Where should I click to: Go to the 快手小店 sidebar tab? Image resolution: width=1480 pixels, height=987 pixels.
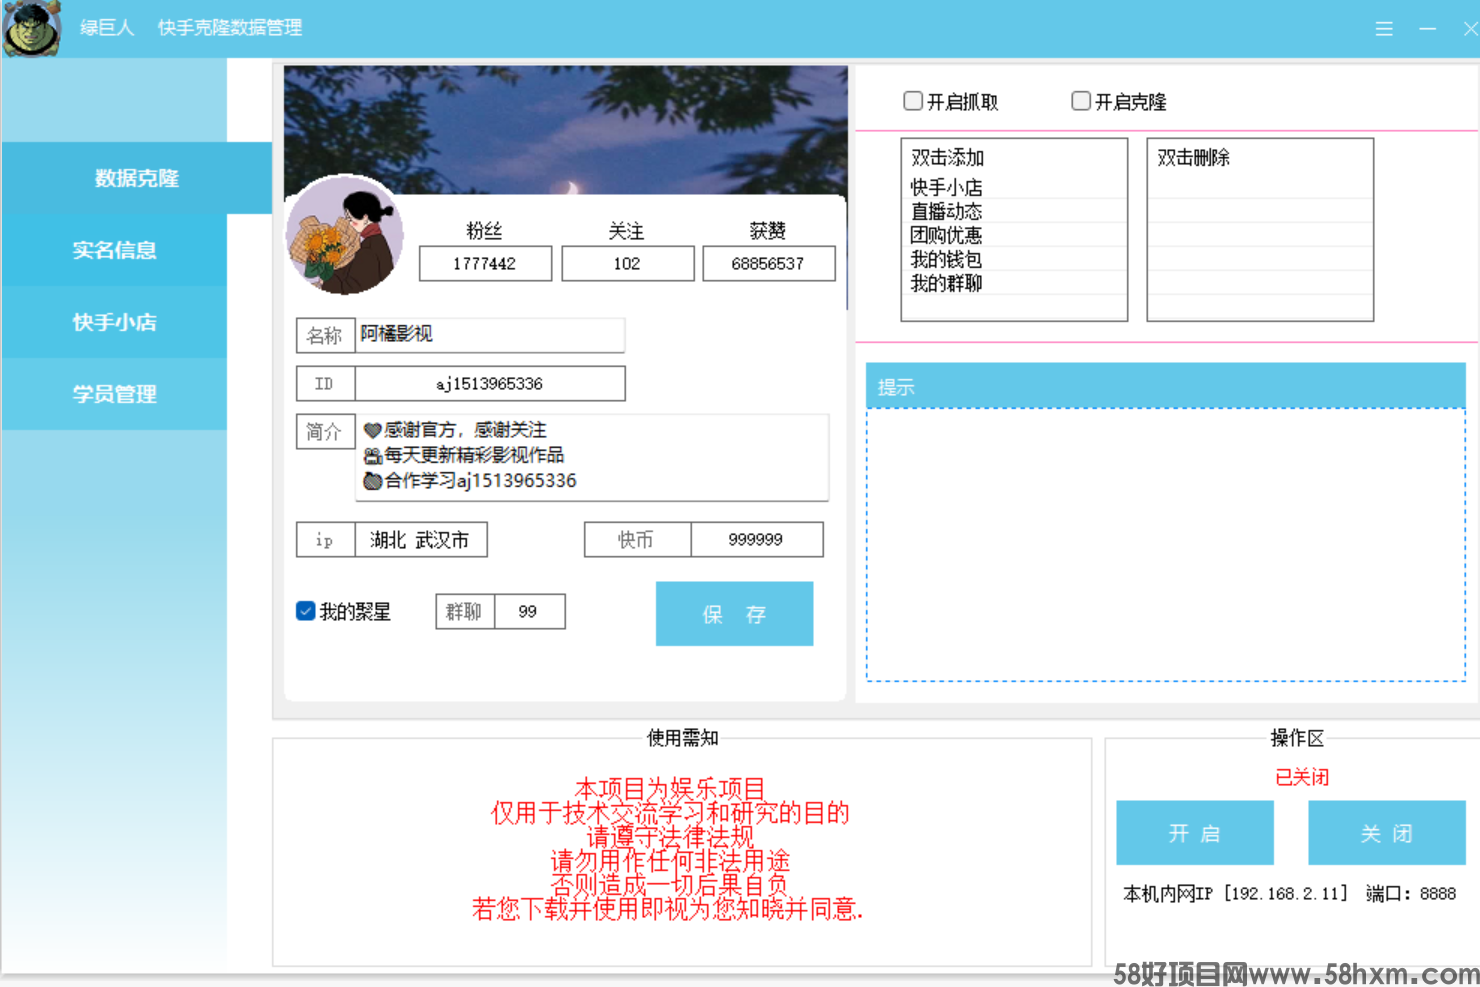pos(114,322)
